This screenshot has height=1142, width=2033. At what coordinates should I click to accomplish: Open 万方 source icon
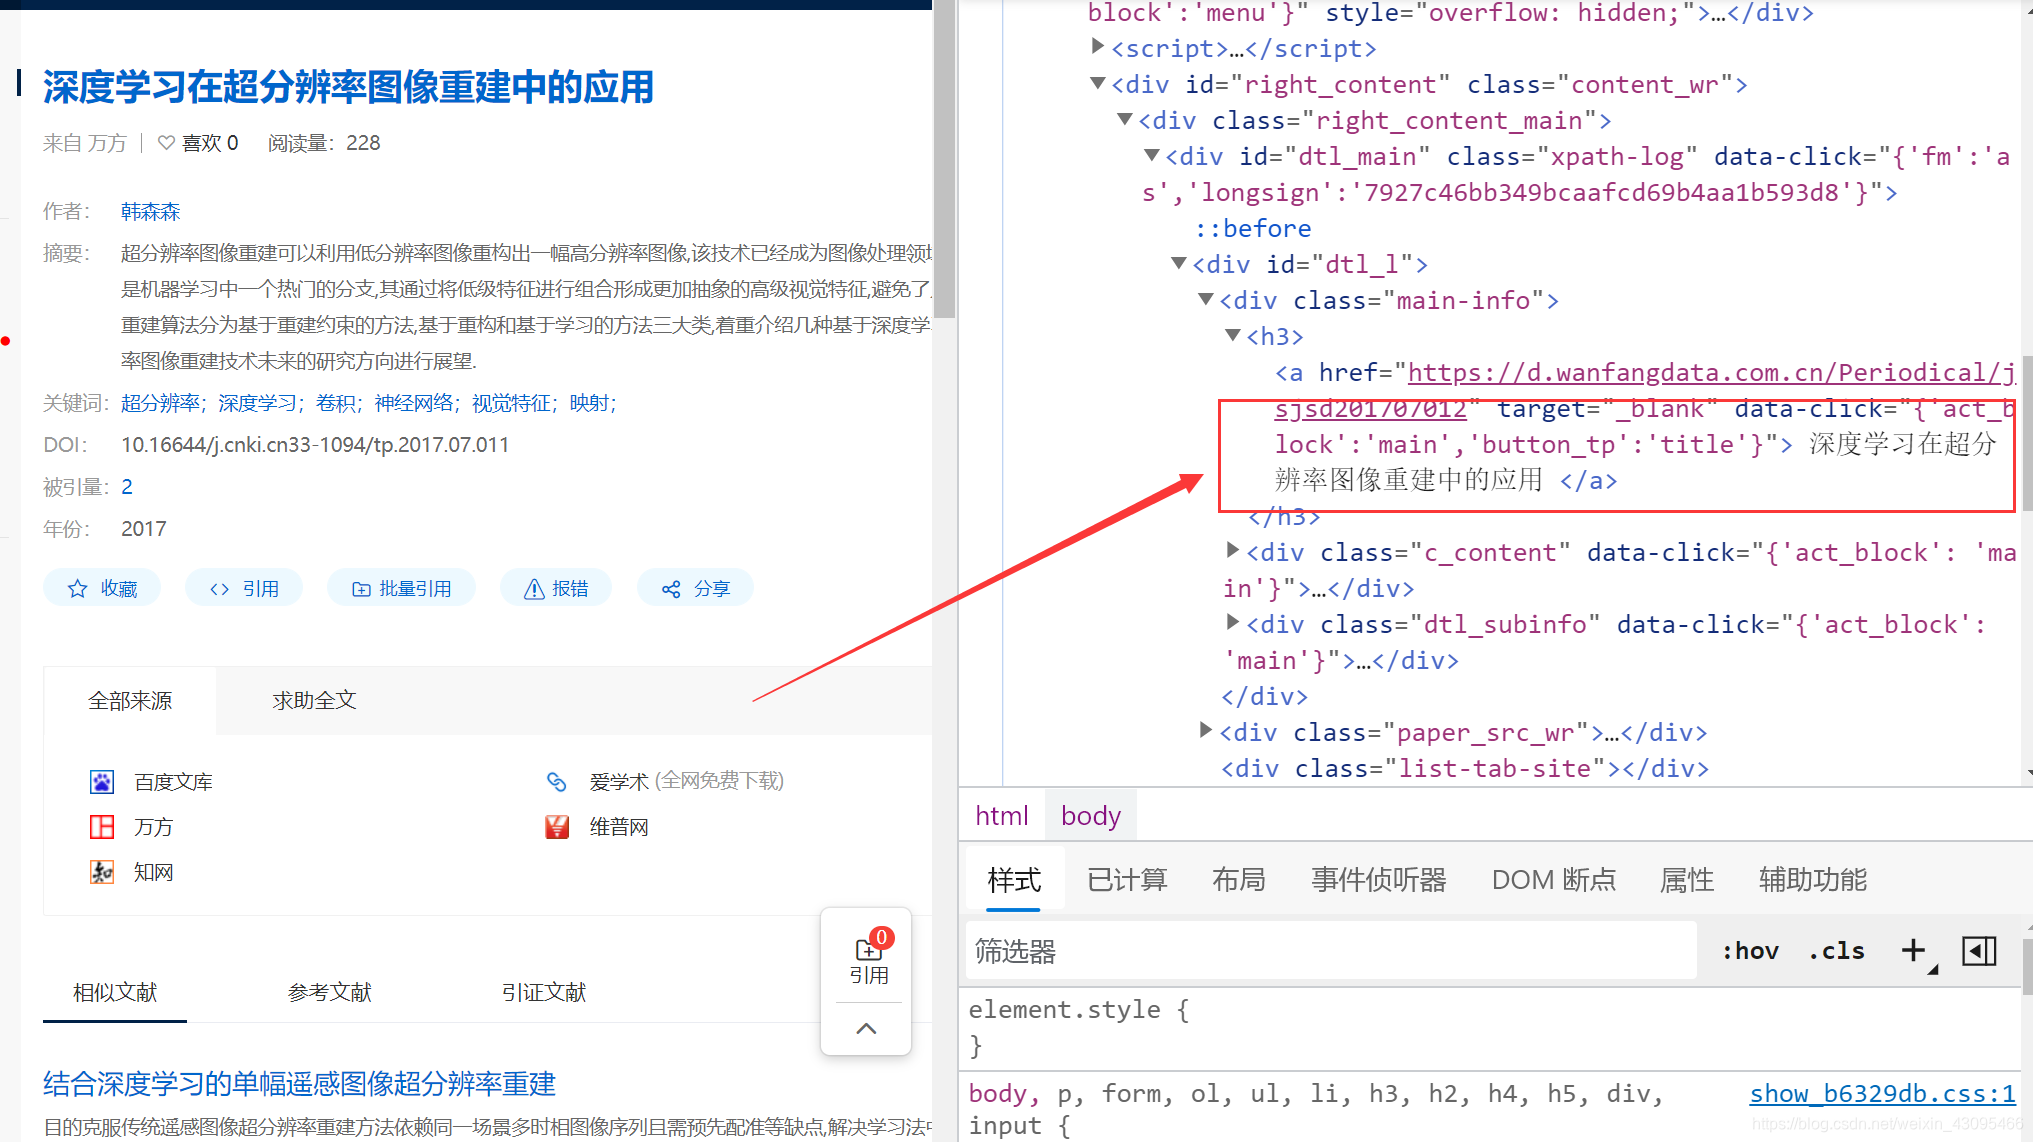tap(102, 827)
